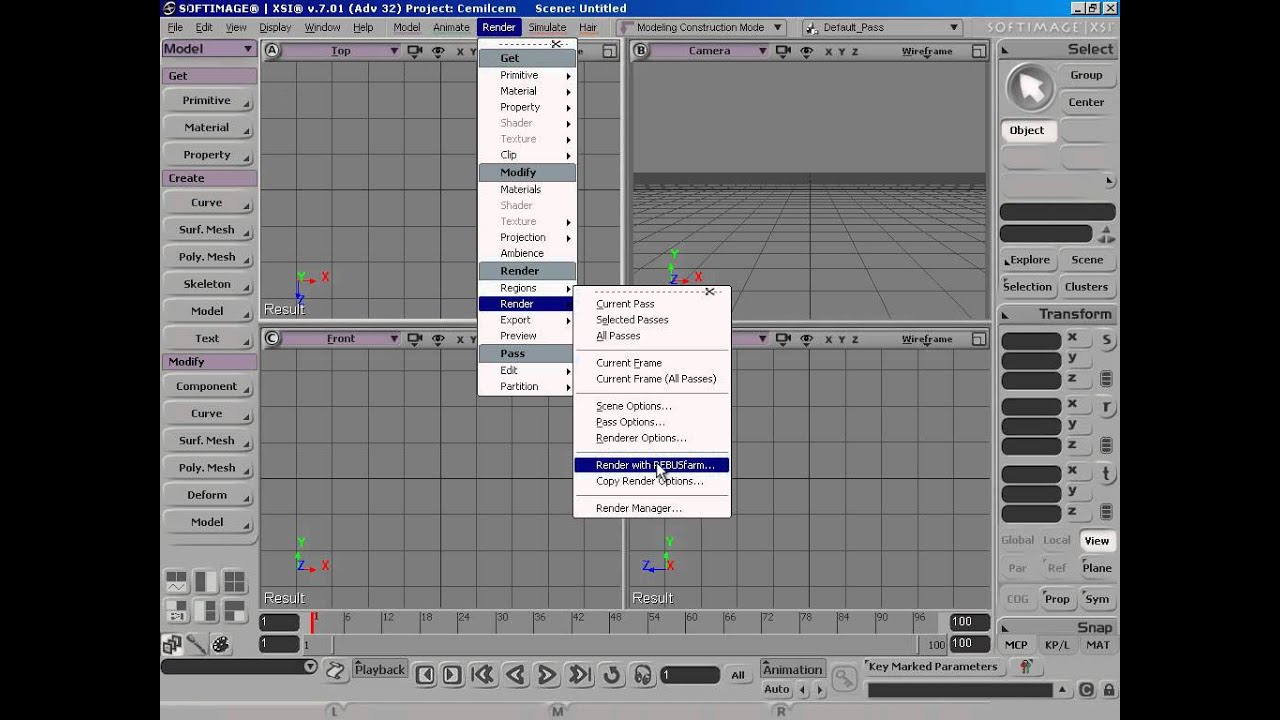Image resolution: width=1280 pixels, height=720 pixels.
Task: Click the Primitive button in Get section
Action: tap(208, 101)
